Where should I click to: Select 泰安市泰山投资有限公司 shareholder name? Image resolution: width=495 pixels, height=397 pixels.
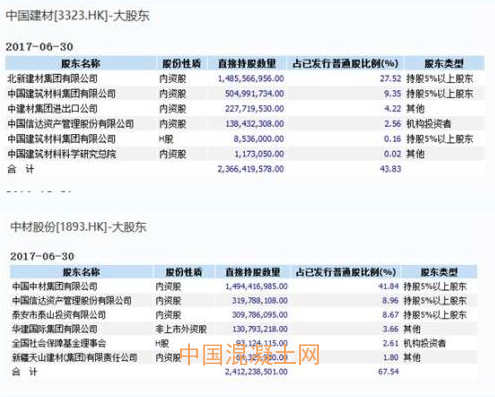(59, 315)
